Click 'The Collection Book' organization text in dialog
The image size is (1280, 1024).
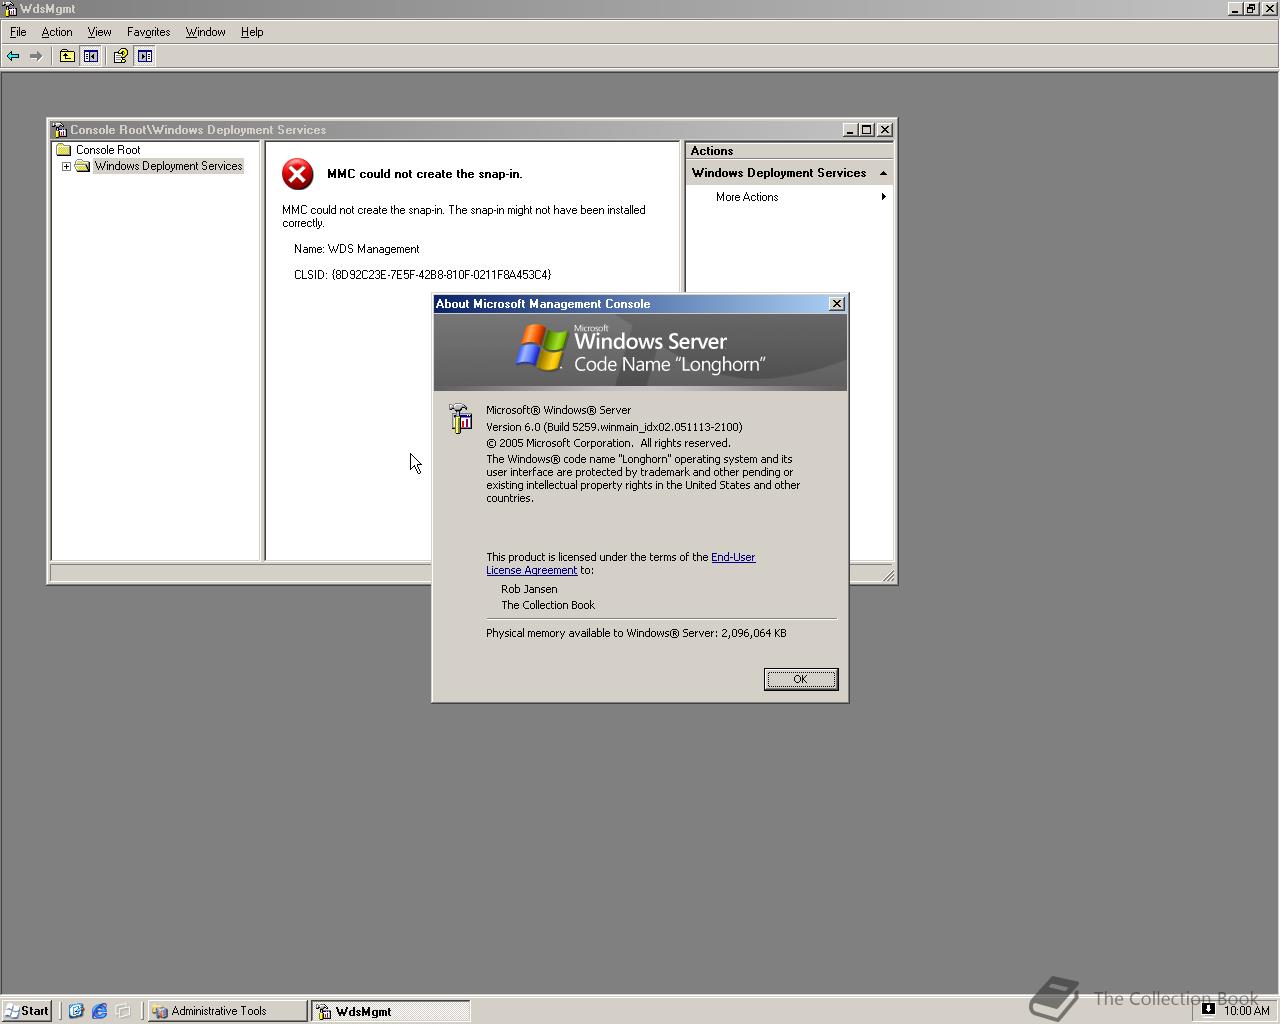pyautogui.click(x=548, y=605)
